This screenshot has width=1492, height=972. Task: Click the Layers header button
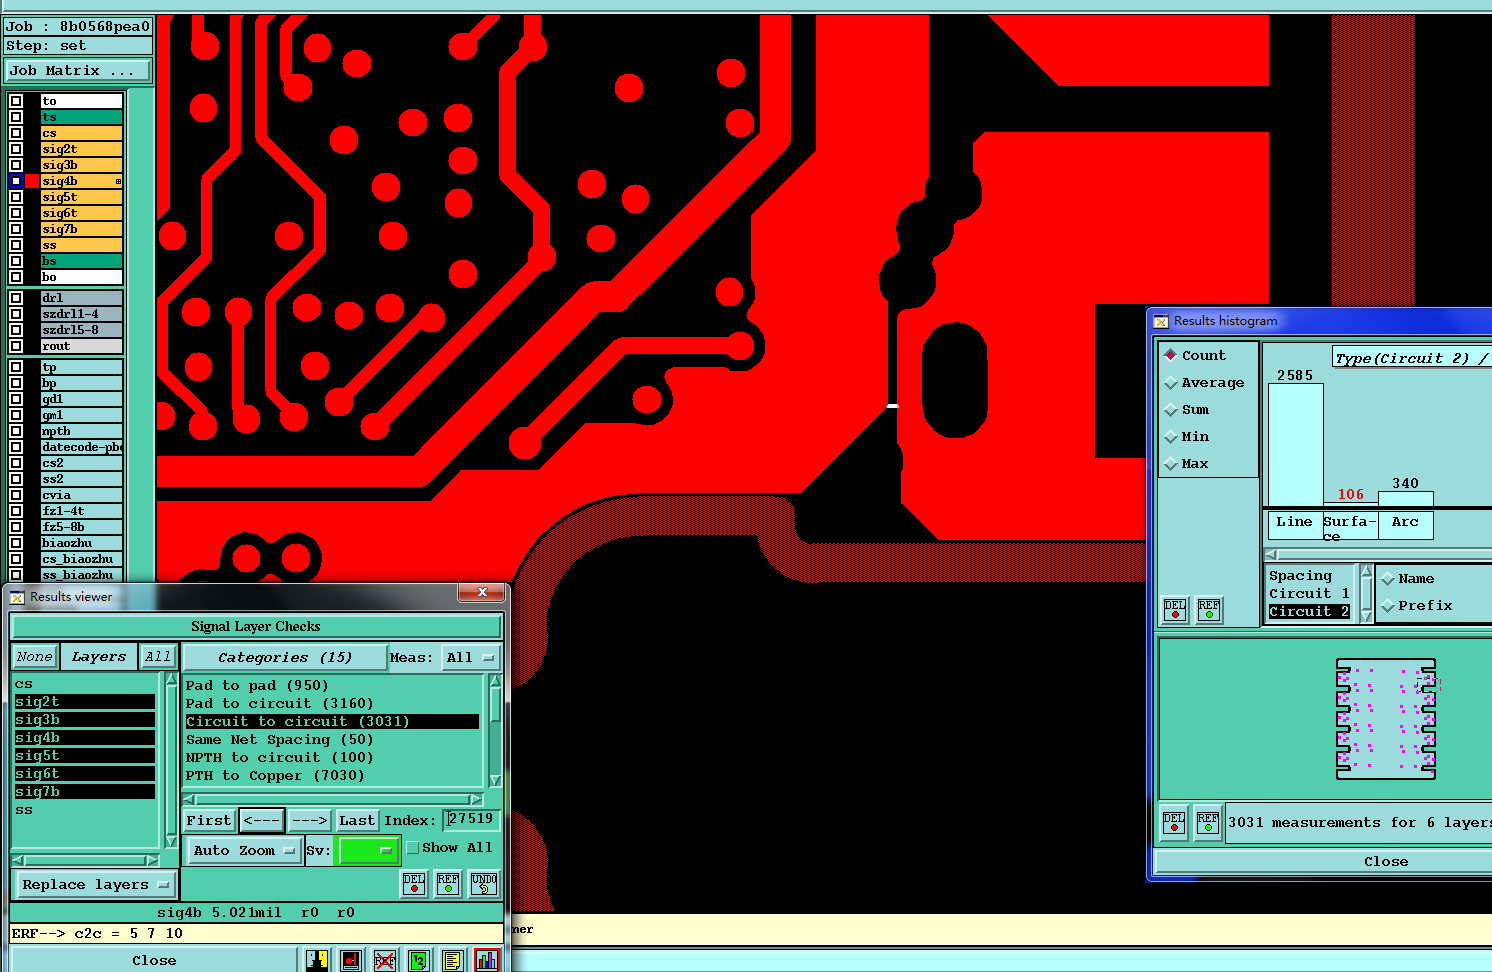tap(98, 657)
